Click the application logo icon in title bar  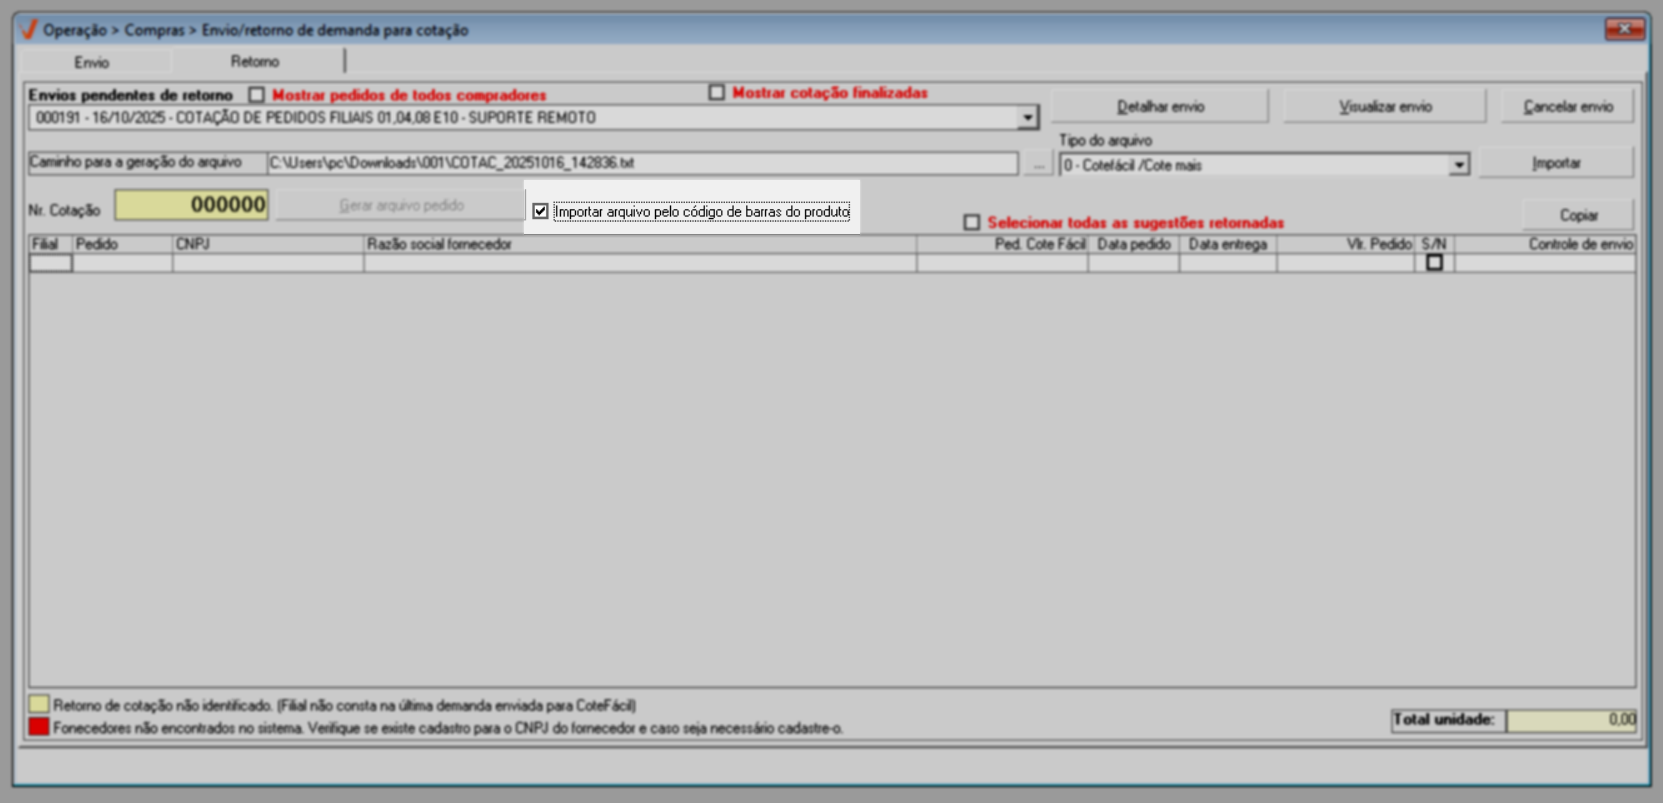[28, 29]
